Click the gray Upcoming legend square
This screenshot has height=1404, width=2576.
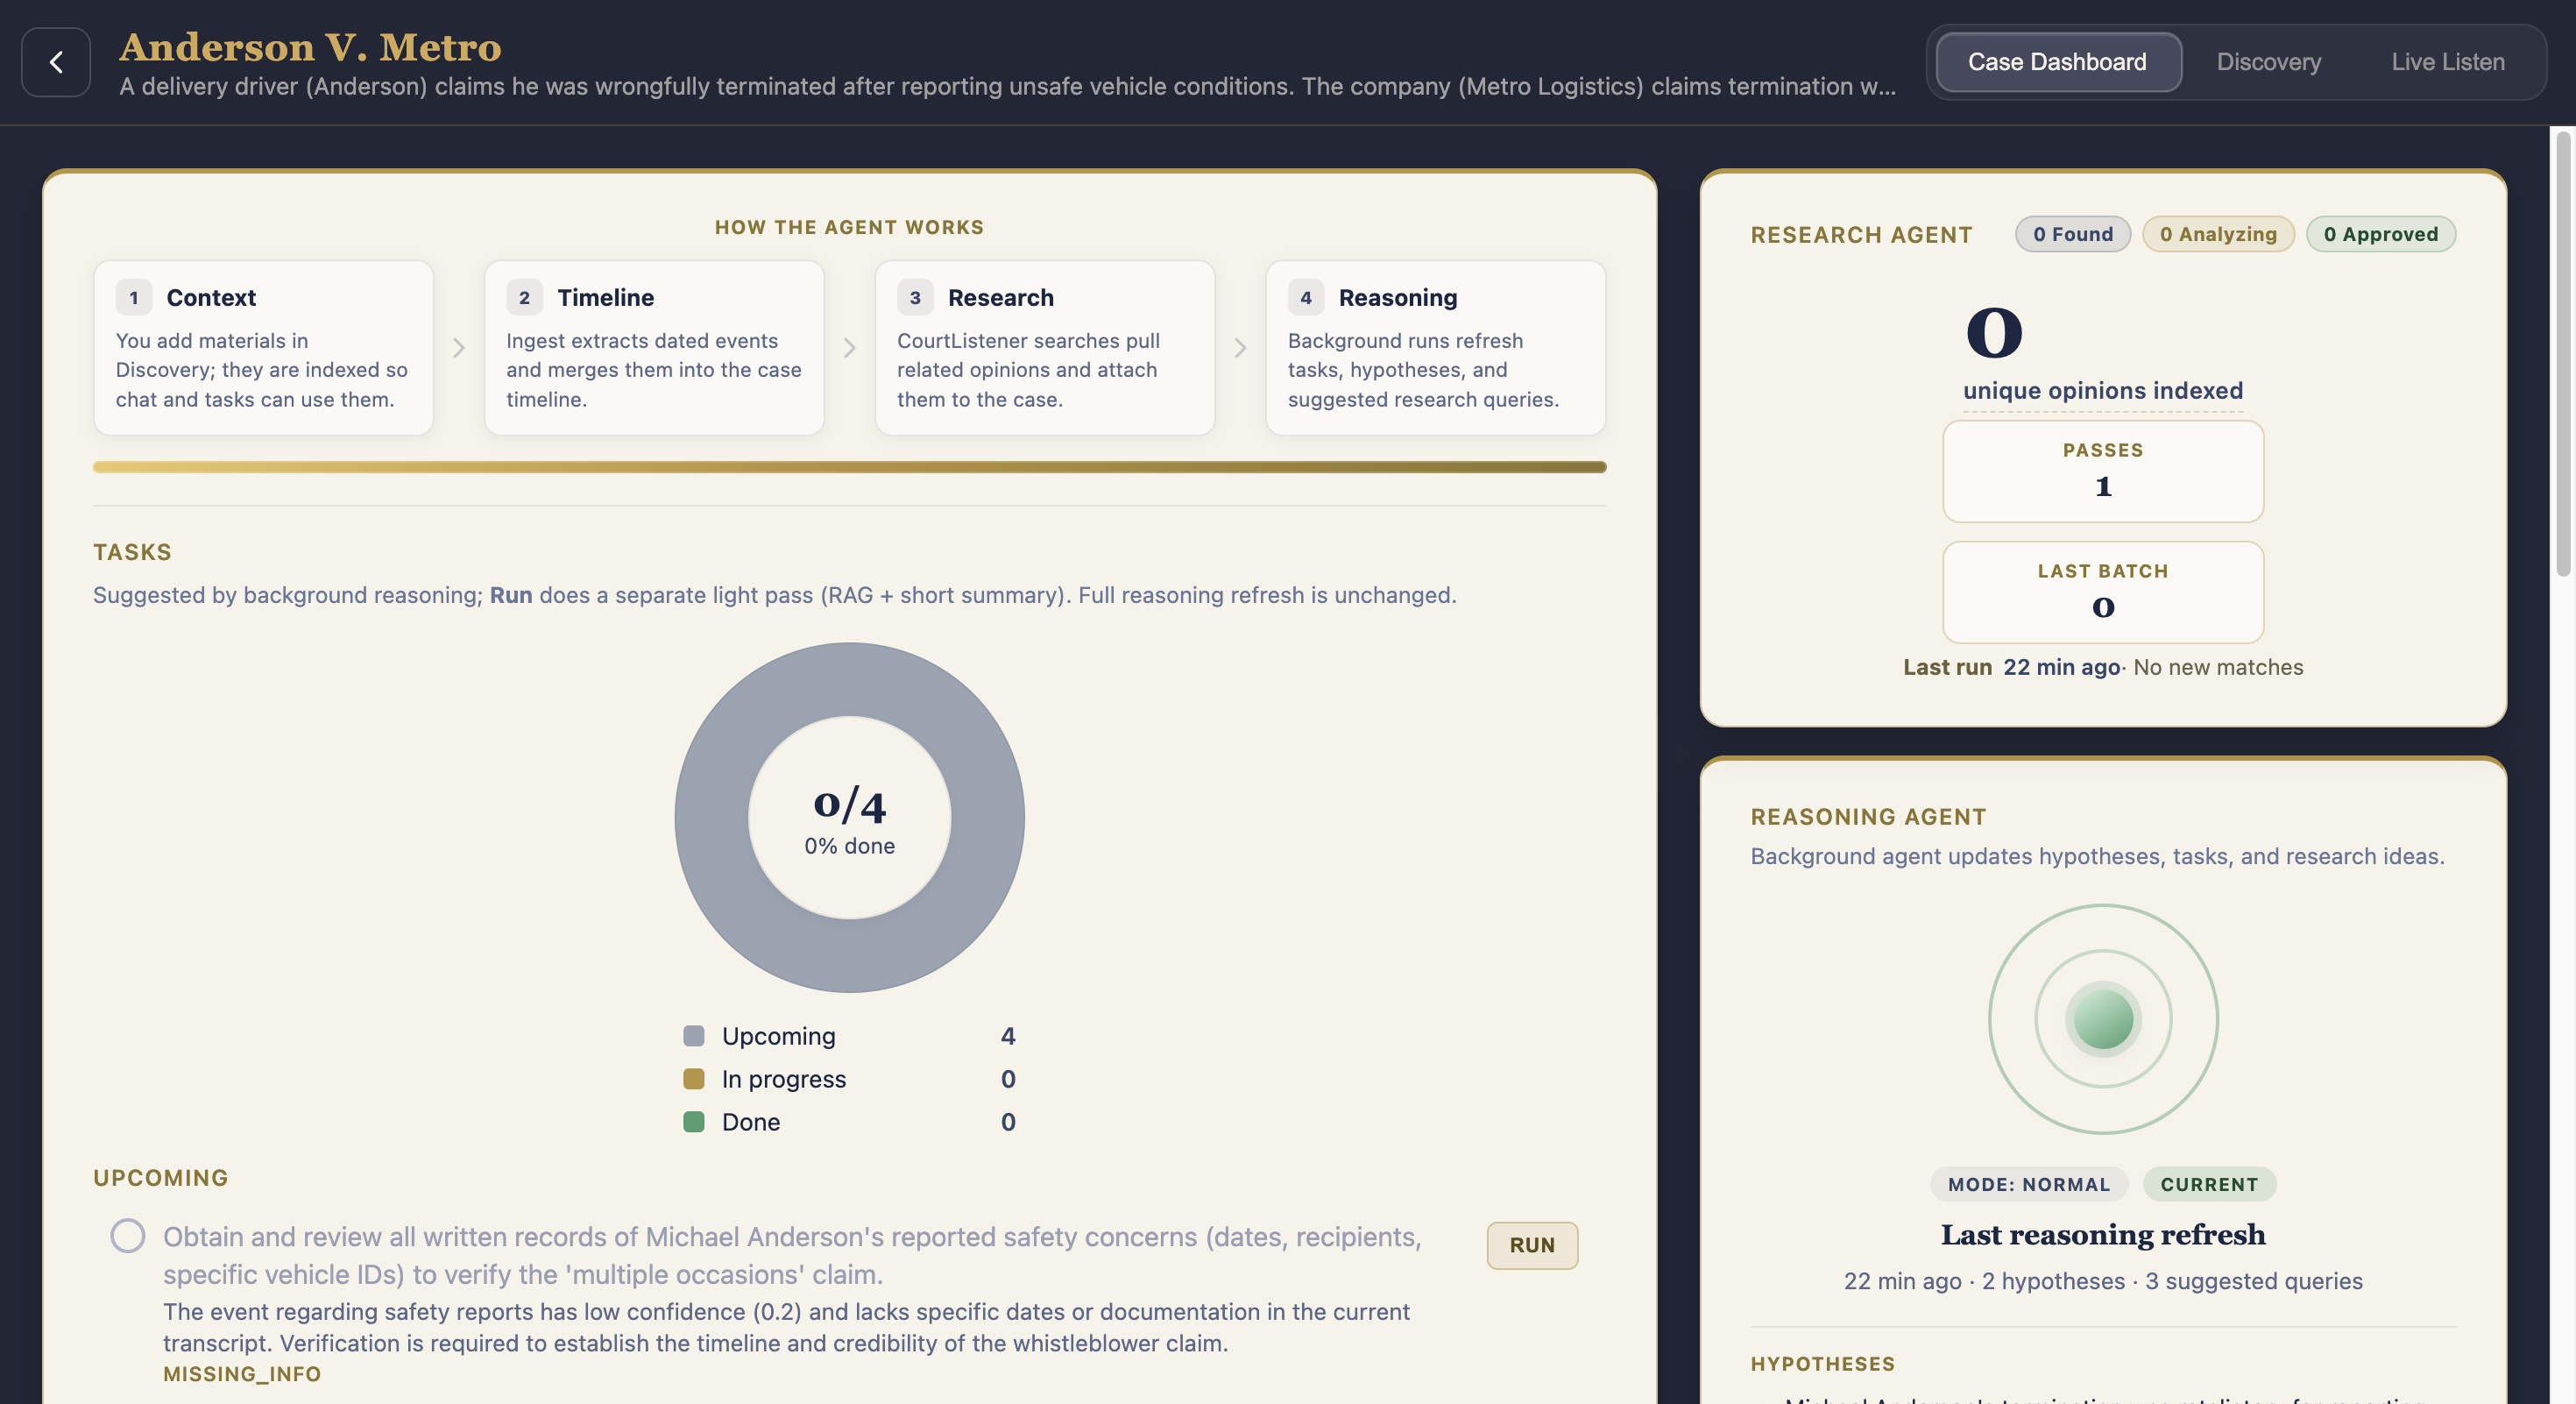pos(693,1036)
